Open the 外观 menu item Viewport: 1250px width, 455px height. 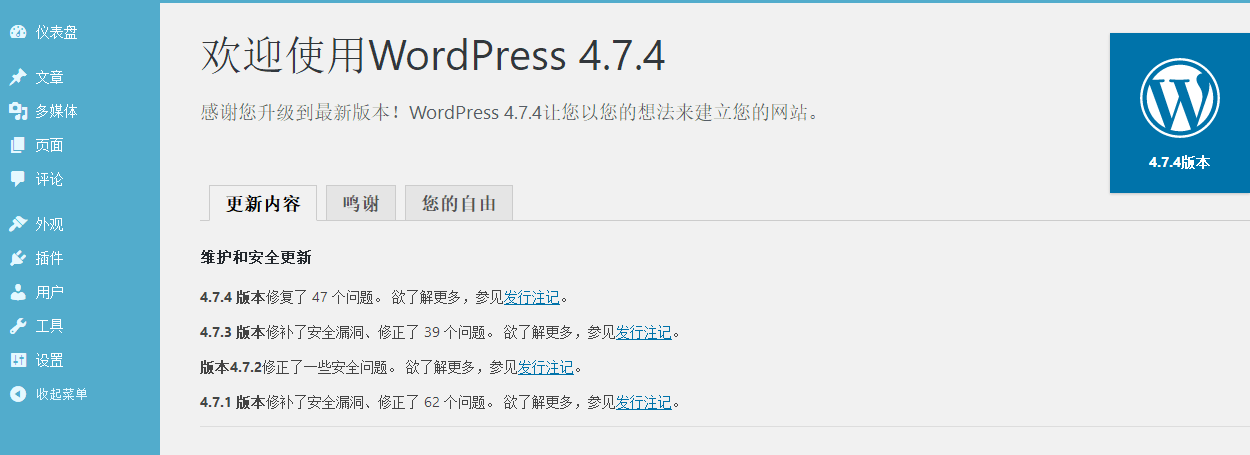pos(80,224)
